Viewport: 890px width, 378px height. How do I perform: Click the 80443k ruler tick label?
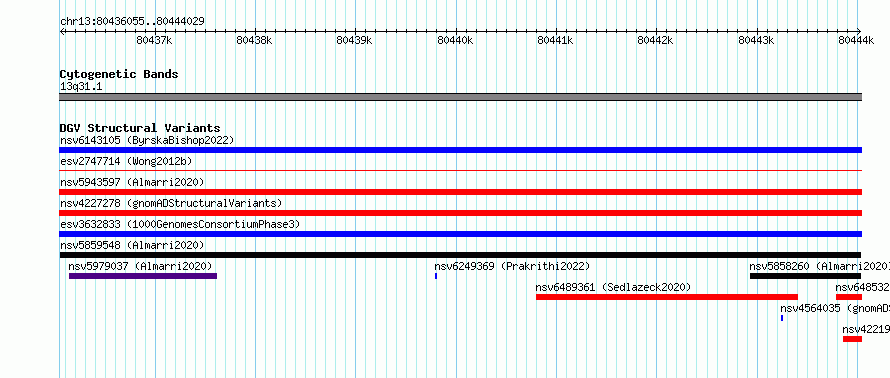click(756, 40)
